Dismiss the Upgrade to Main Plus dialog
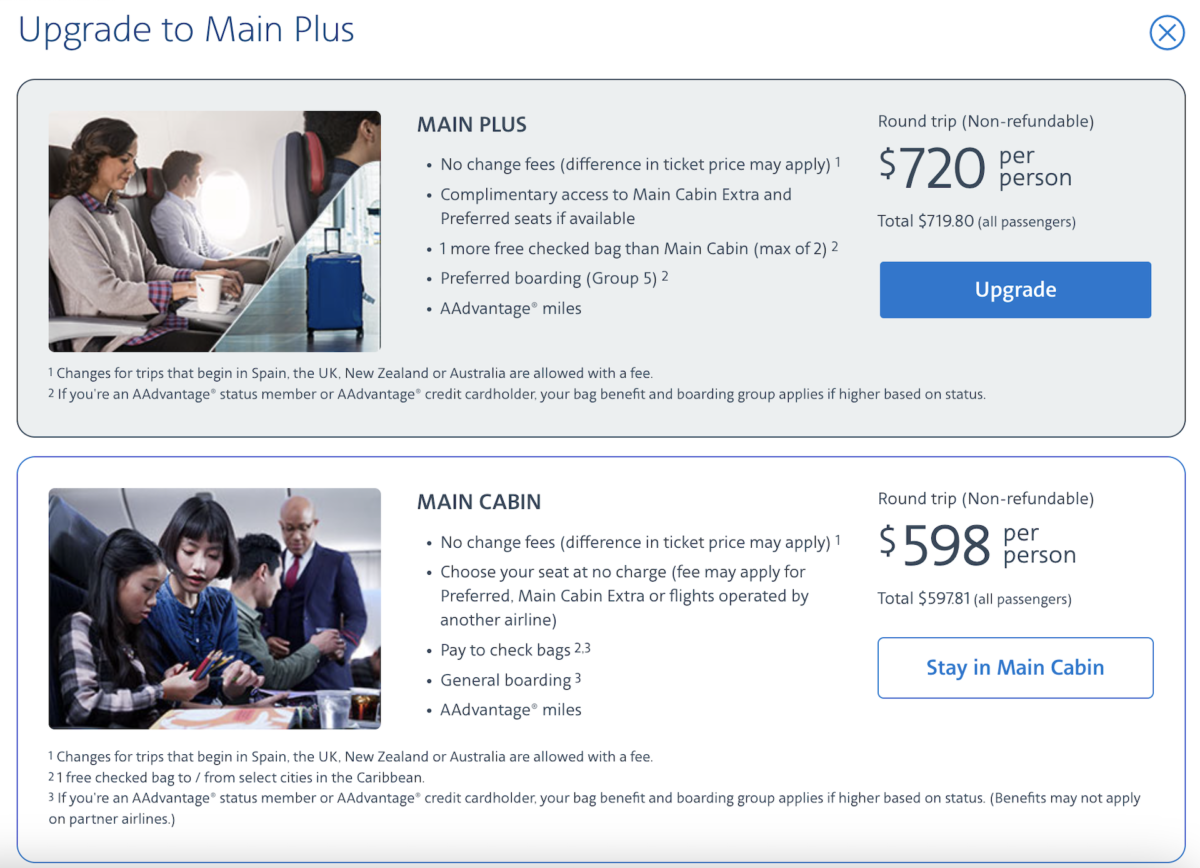Screen dimensions: 1200x868 (1166, 32)
